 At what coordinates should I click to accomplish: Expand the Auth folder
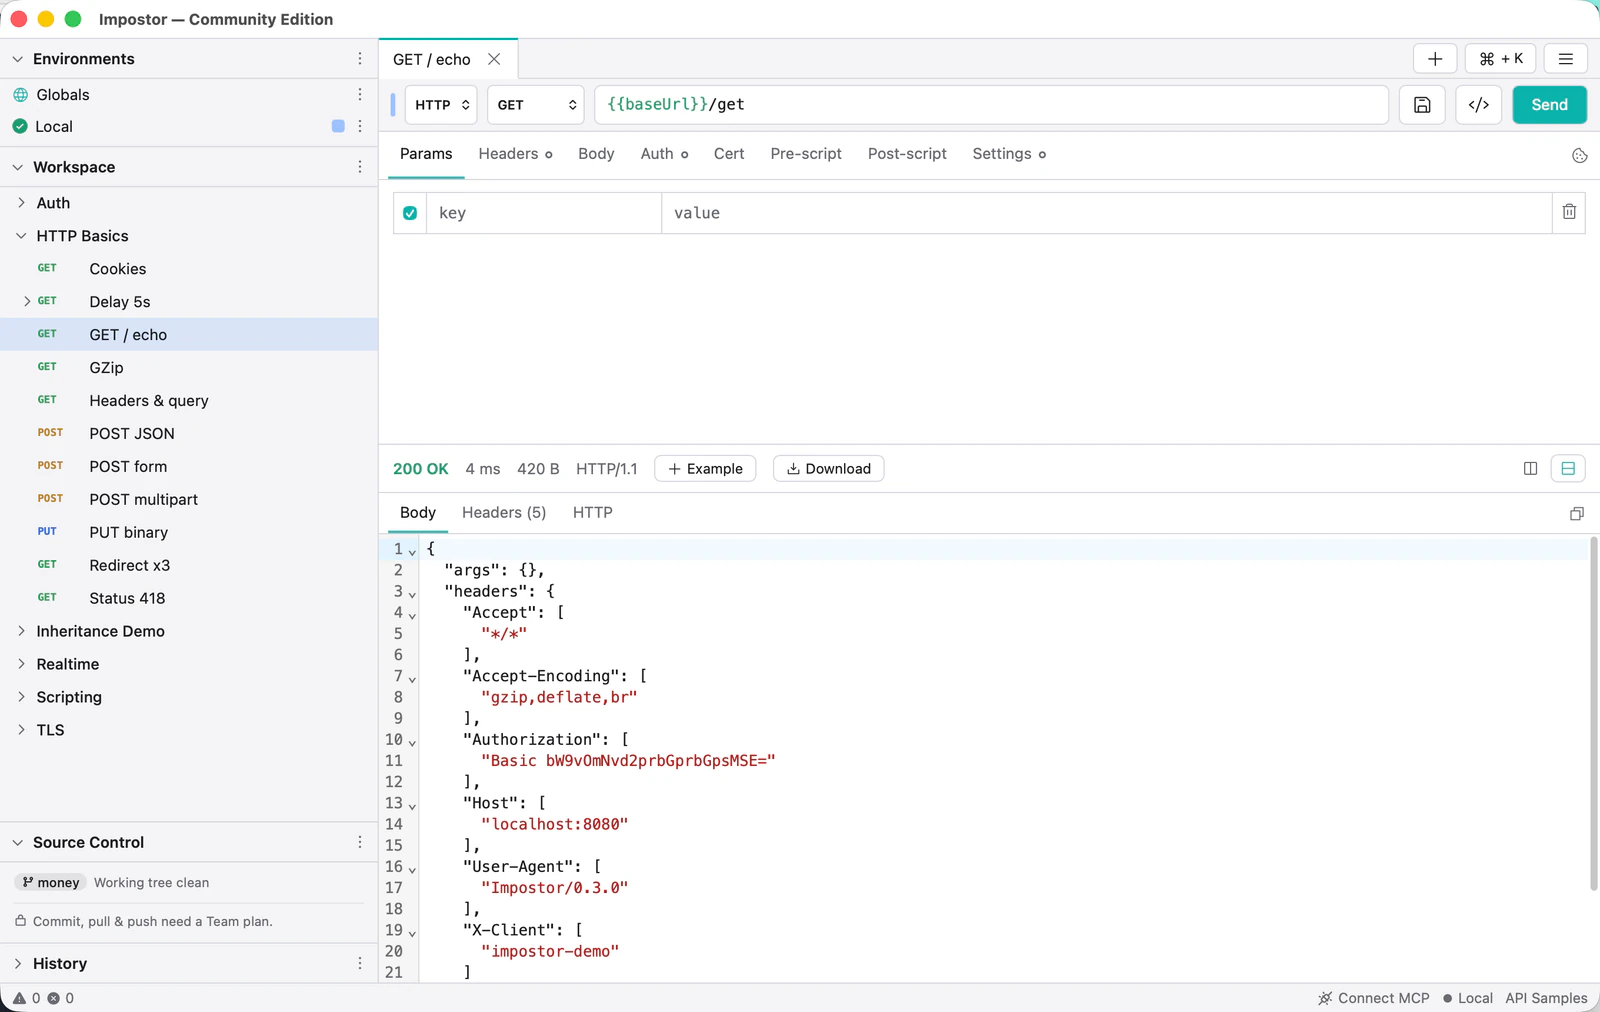(21, 203)
